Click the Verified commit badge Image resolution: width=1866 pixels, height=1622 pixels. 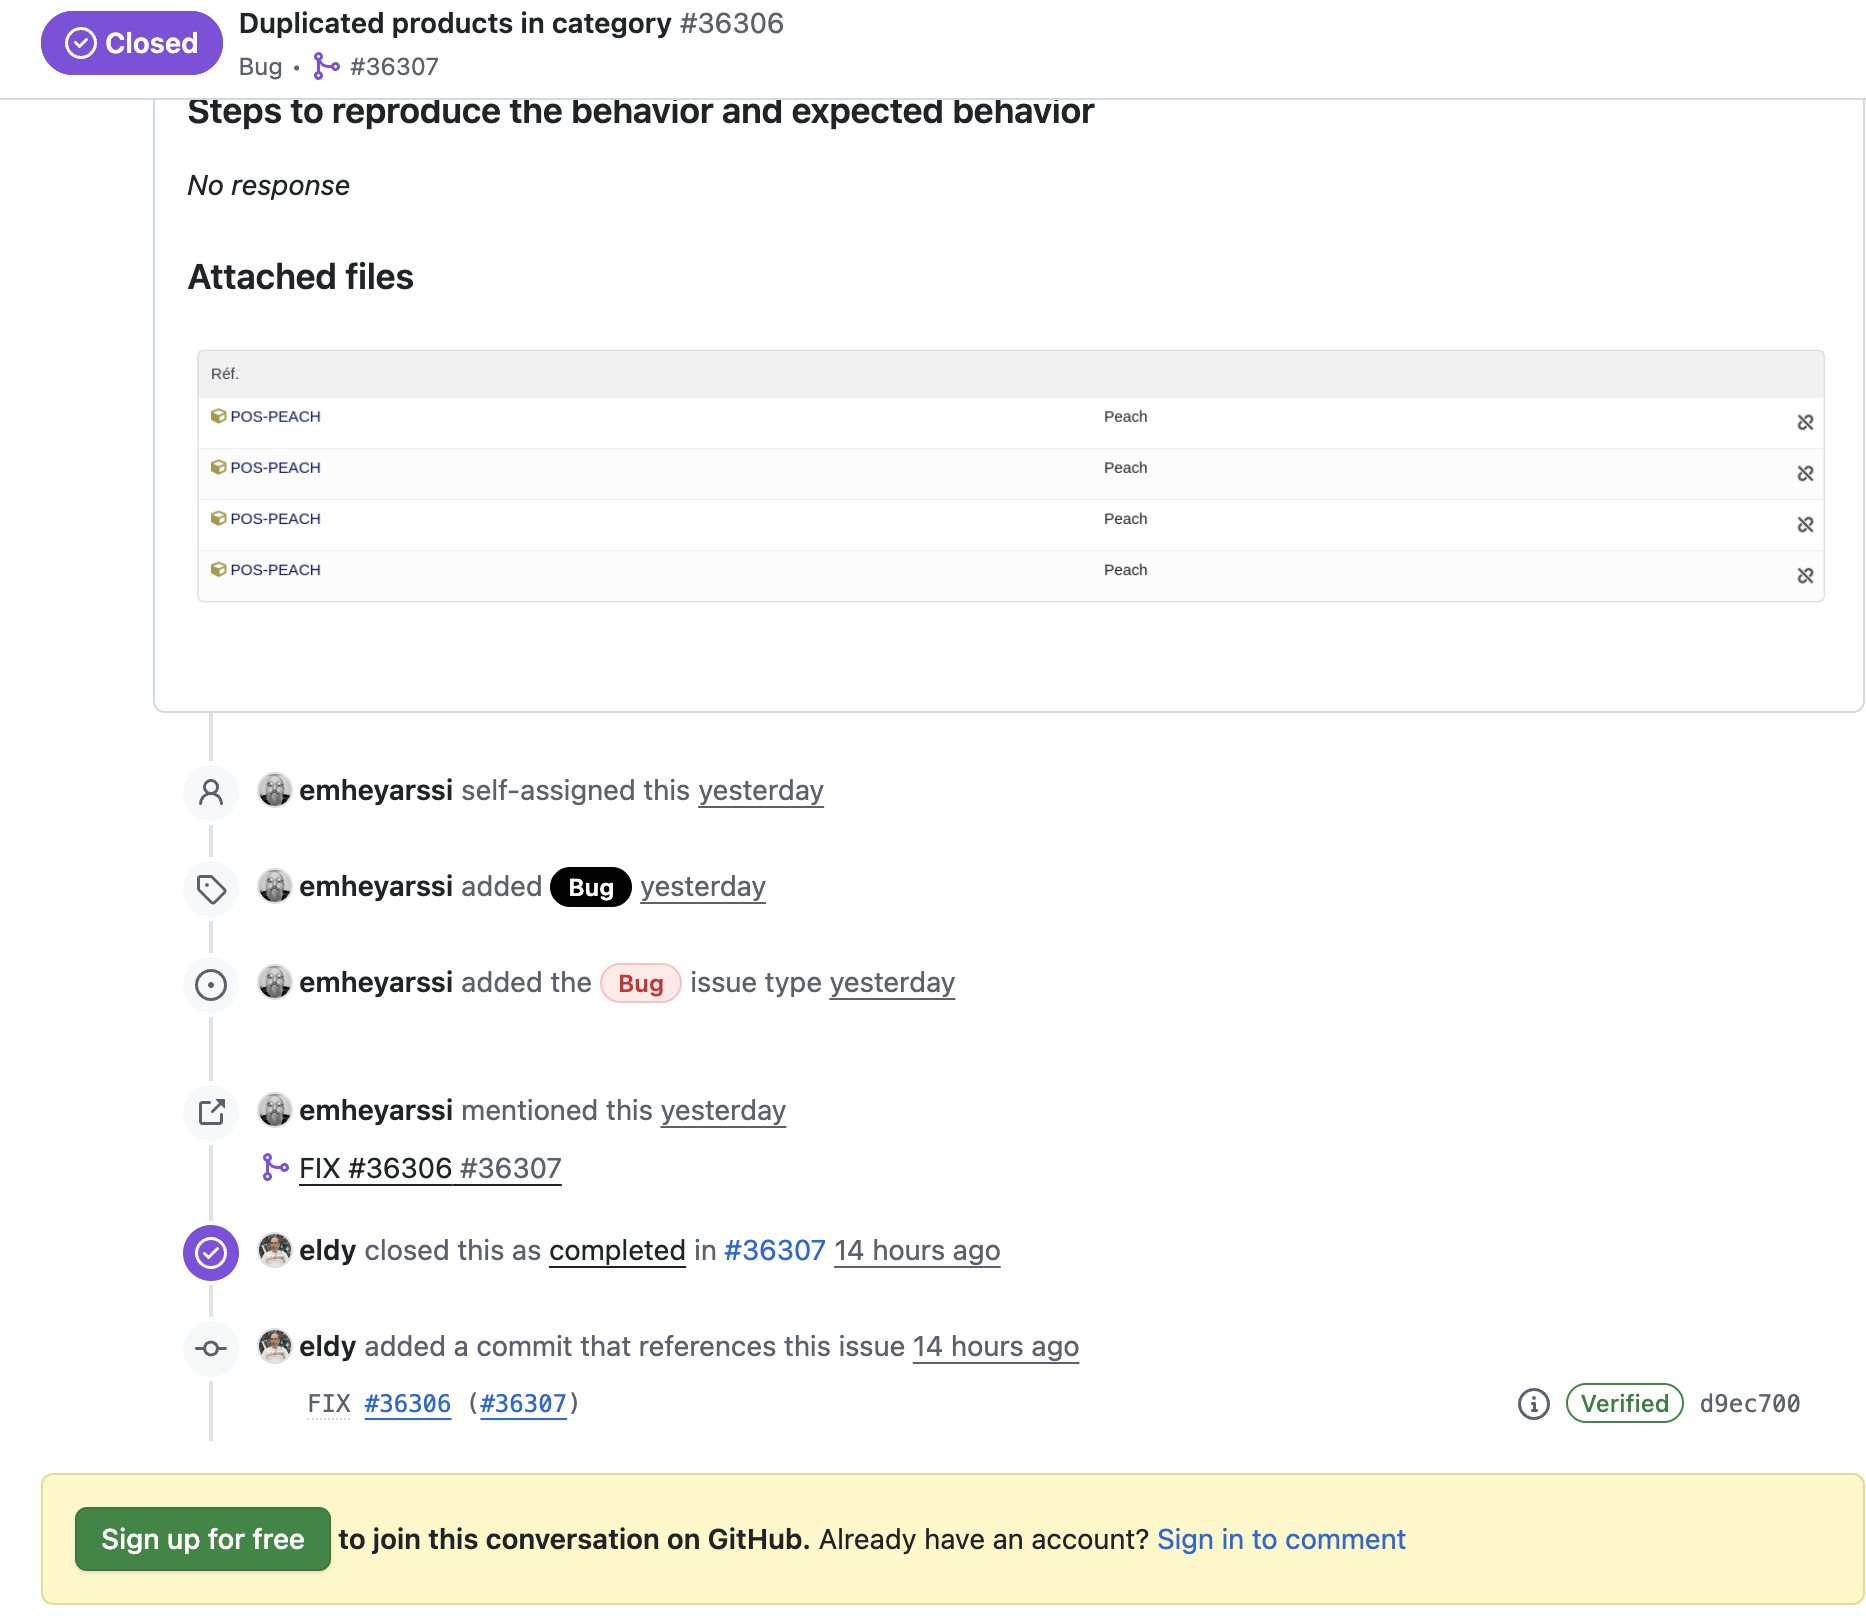click(1624, 1404)
